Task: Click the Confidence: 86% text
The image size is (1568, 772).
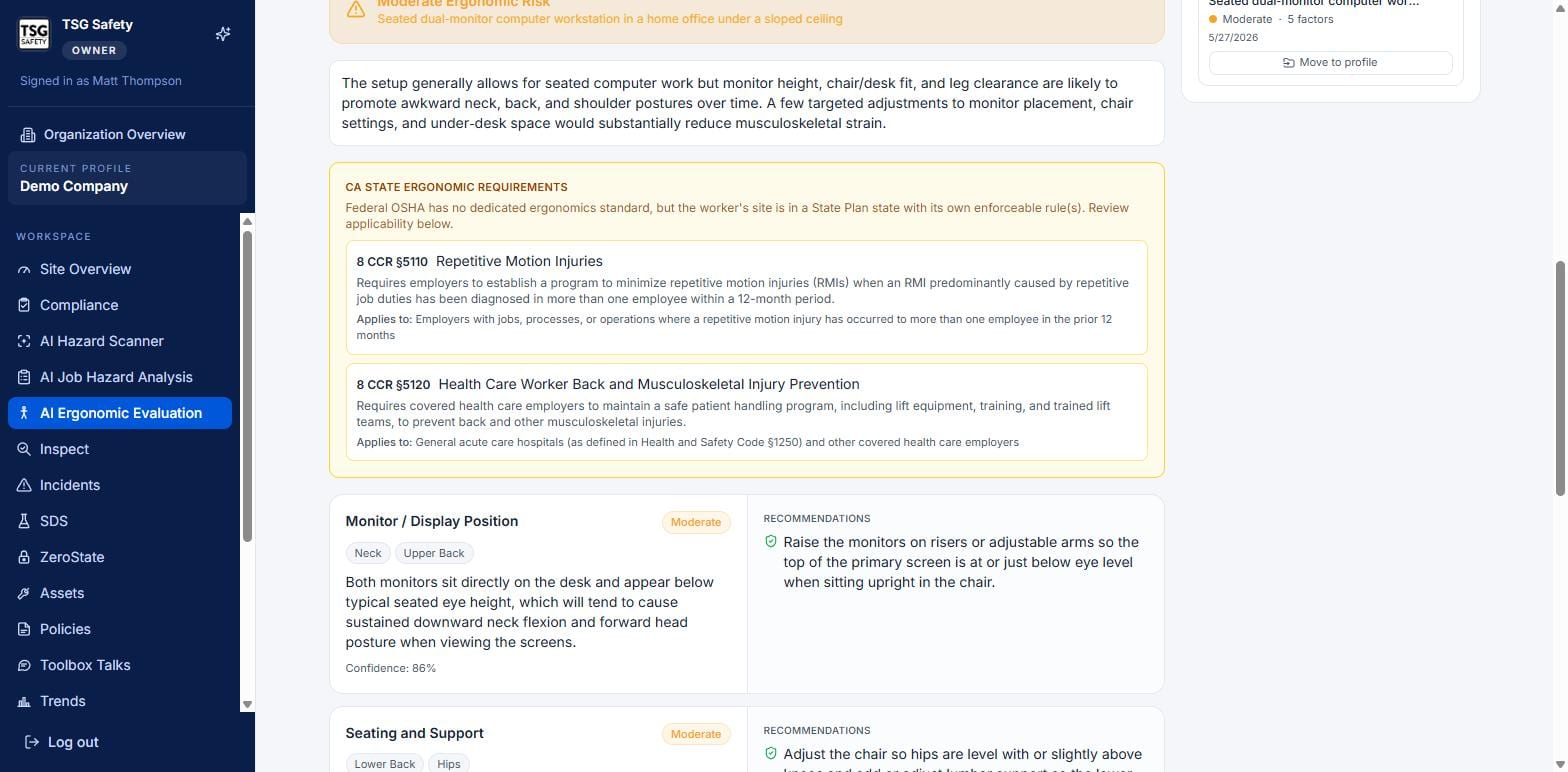Action: pos(391,668)
